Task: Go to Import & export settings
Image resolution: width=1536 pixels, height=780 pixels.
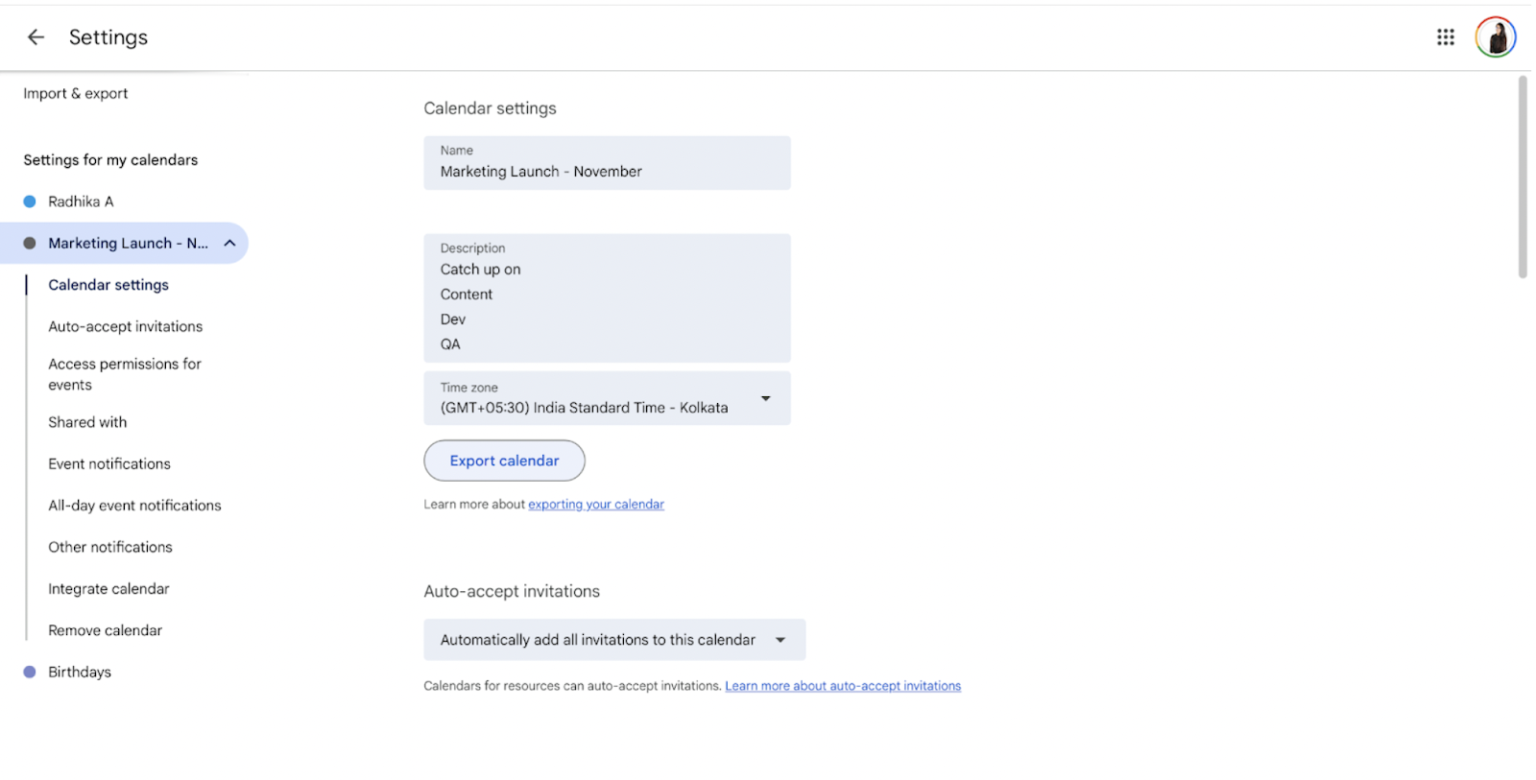Action: [76, 94]
